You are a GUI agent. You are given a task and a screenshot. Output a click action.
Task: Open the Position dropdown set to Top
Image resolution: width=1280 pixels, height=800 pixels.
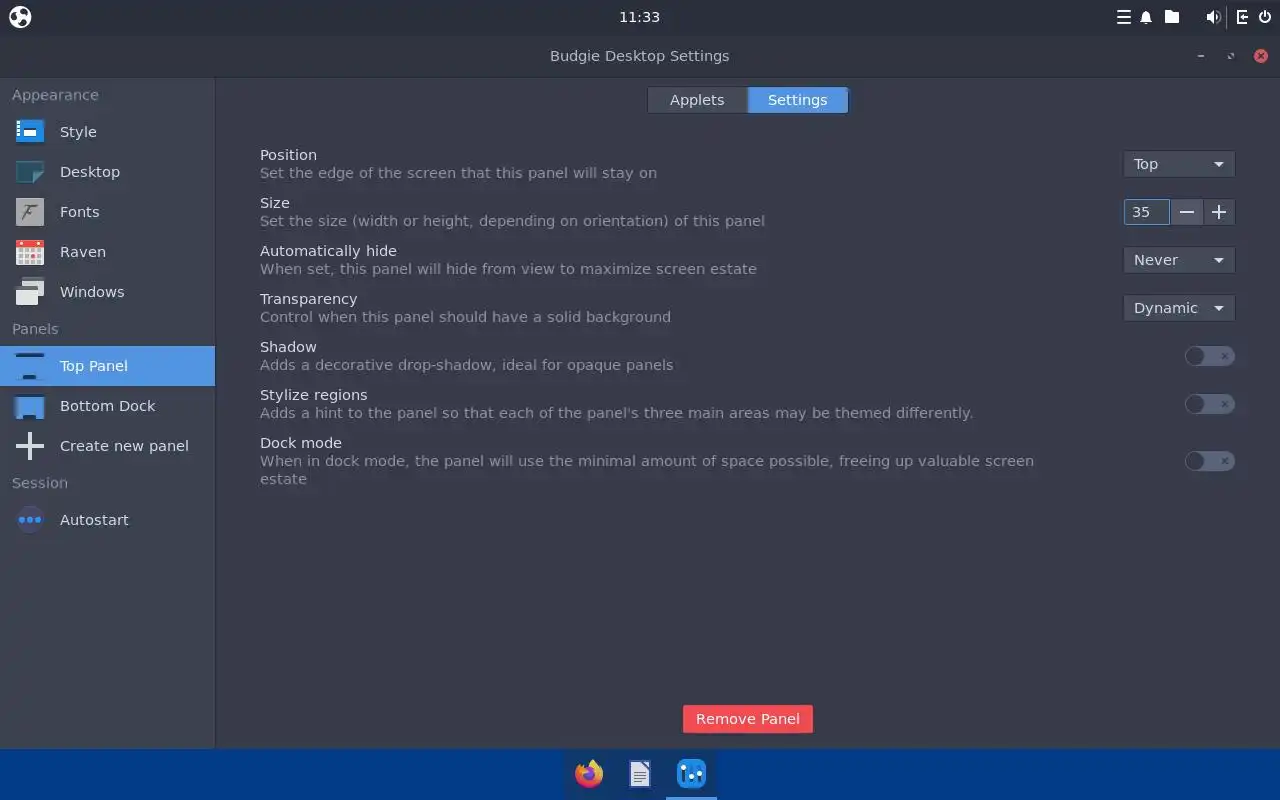coord(1179,164)
